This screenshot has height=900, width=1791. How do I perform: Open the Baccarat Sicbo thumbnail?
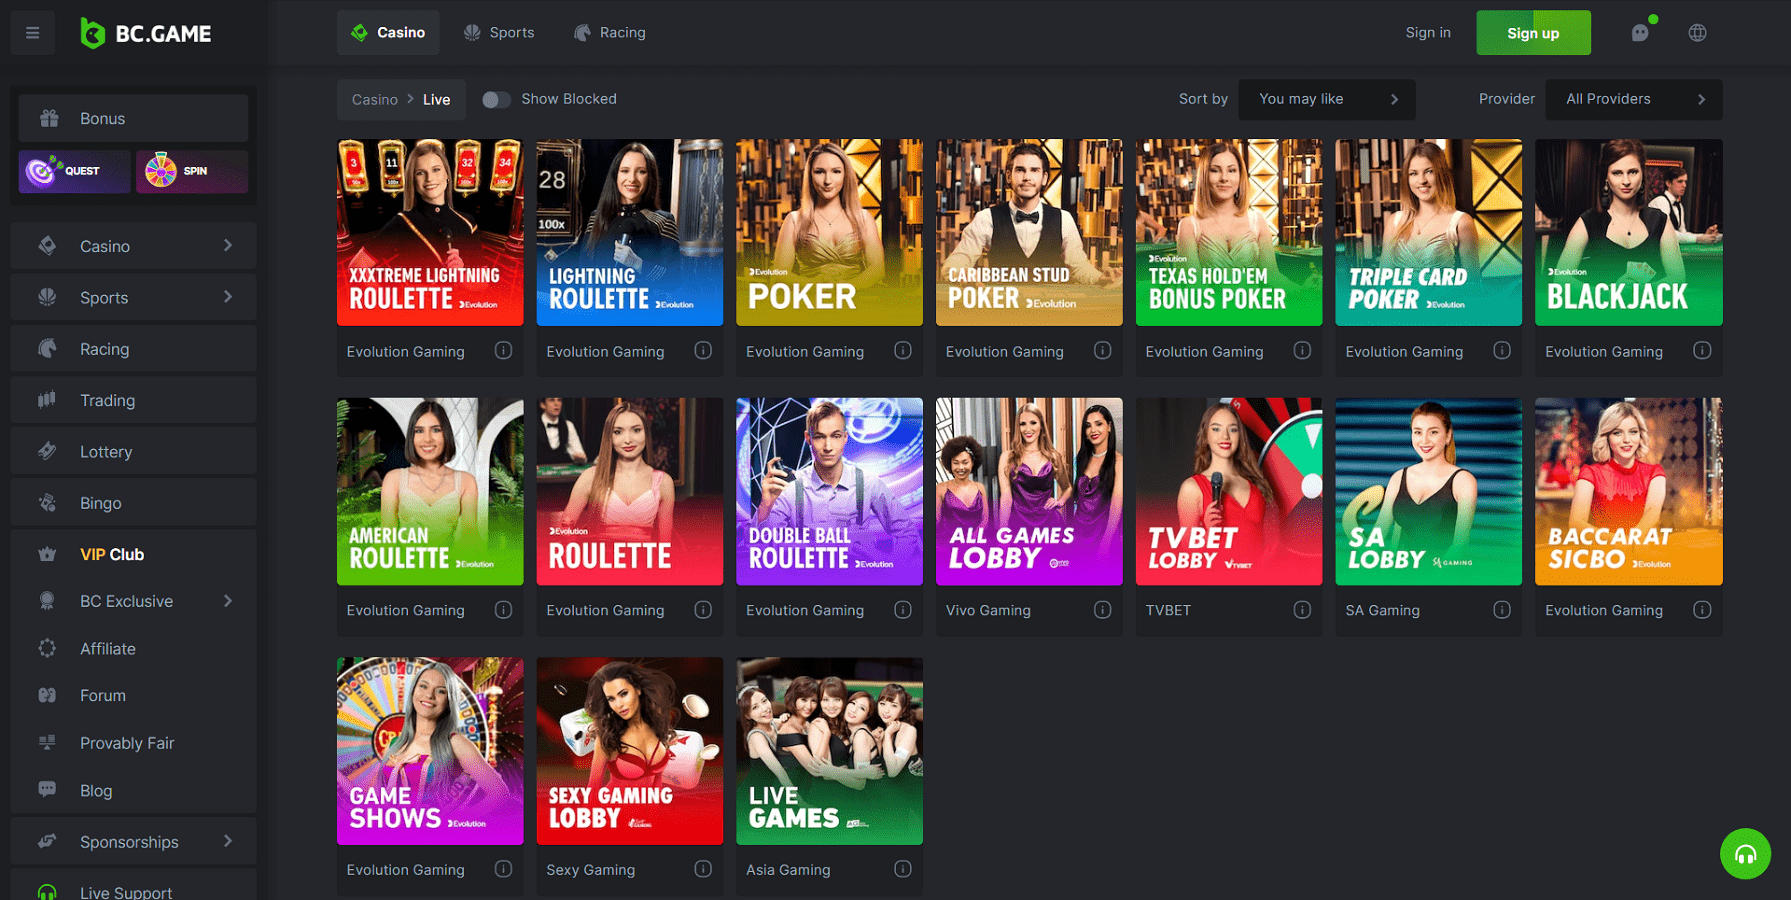click(x=1628, y=491)
